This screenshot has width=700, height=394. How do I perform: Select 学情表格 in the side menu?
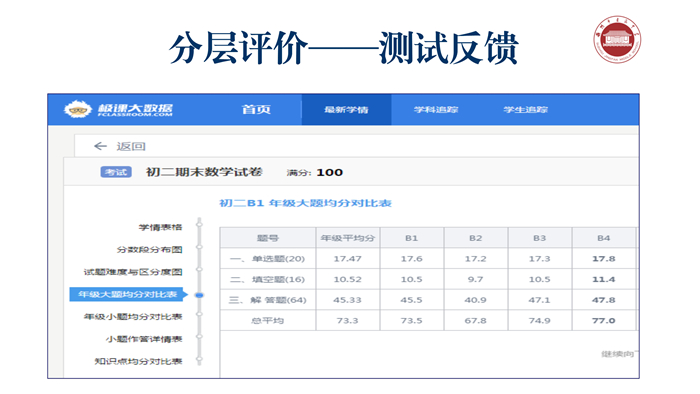click(x=160, y=227)
